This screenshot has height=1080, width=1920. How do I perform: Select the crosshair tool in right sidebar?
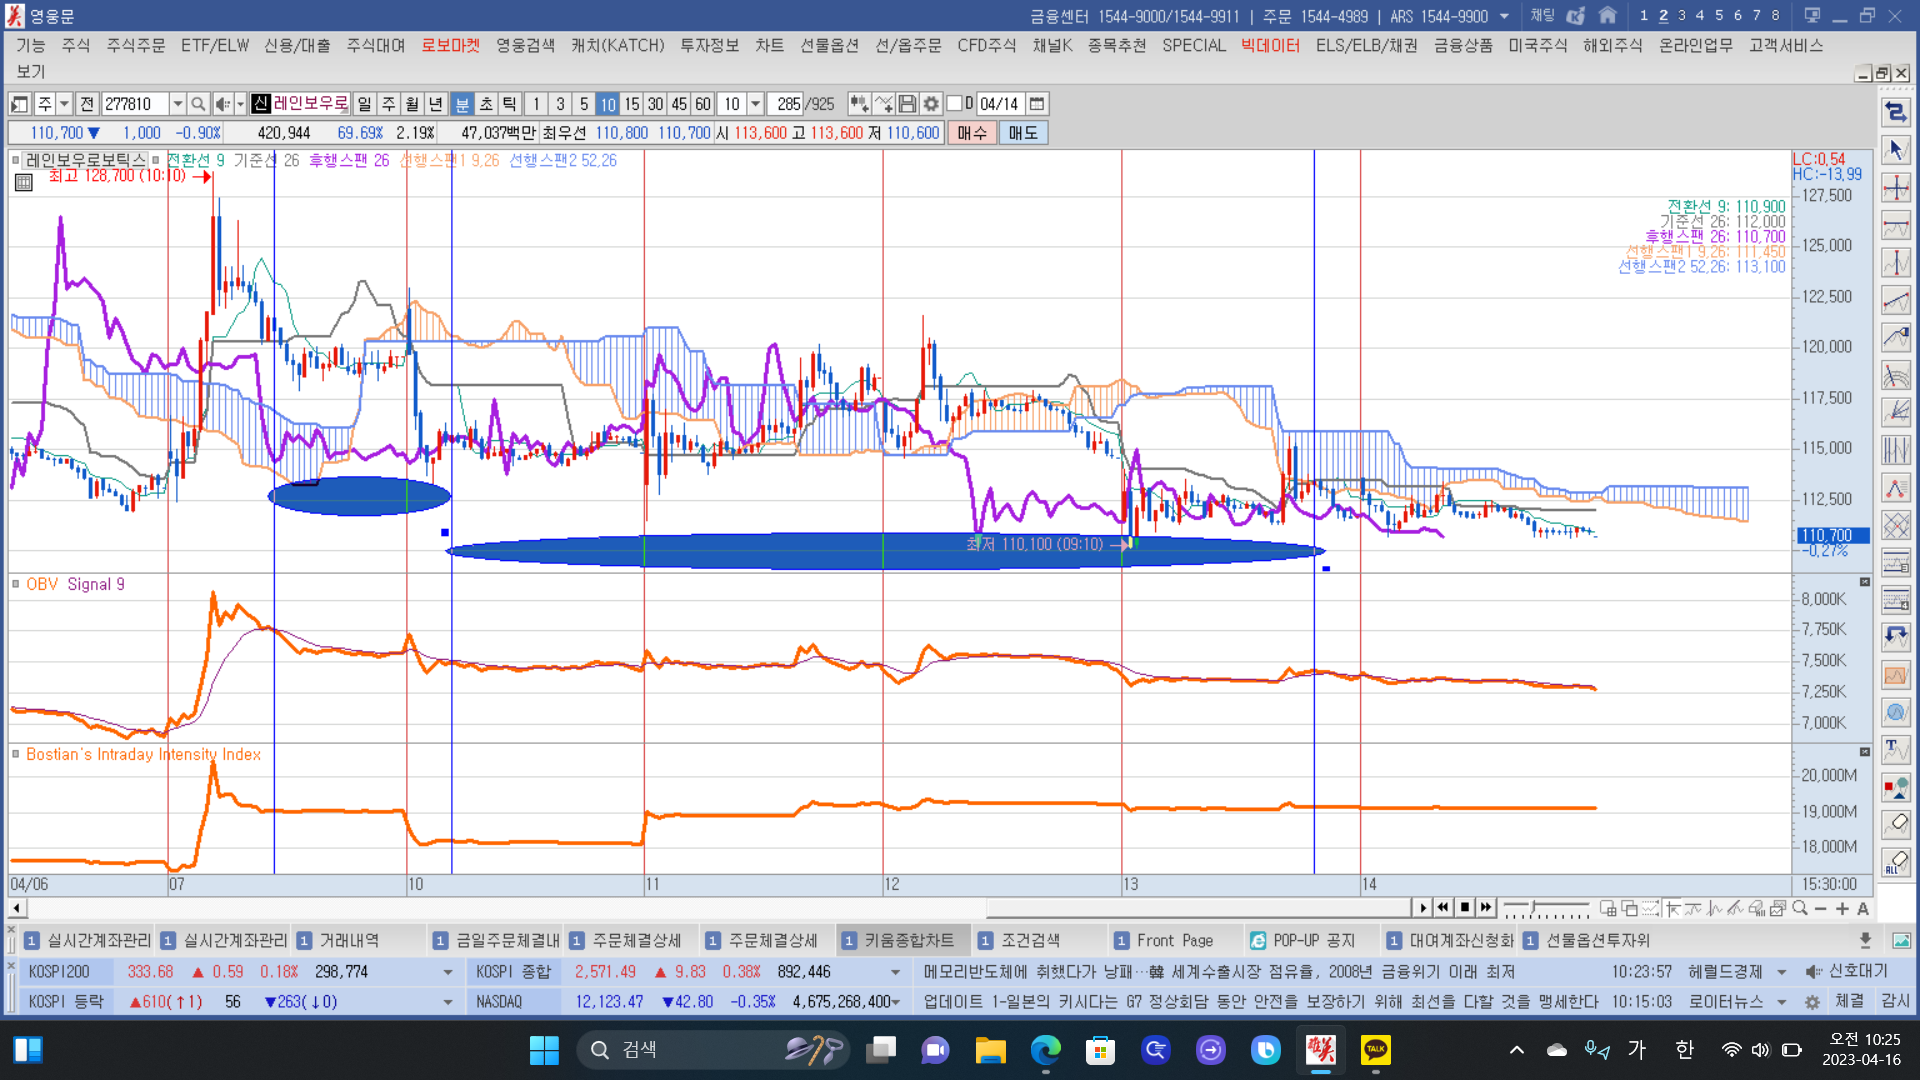tap(1896, 188)
